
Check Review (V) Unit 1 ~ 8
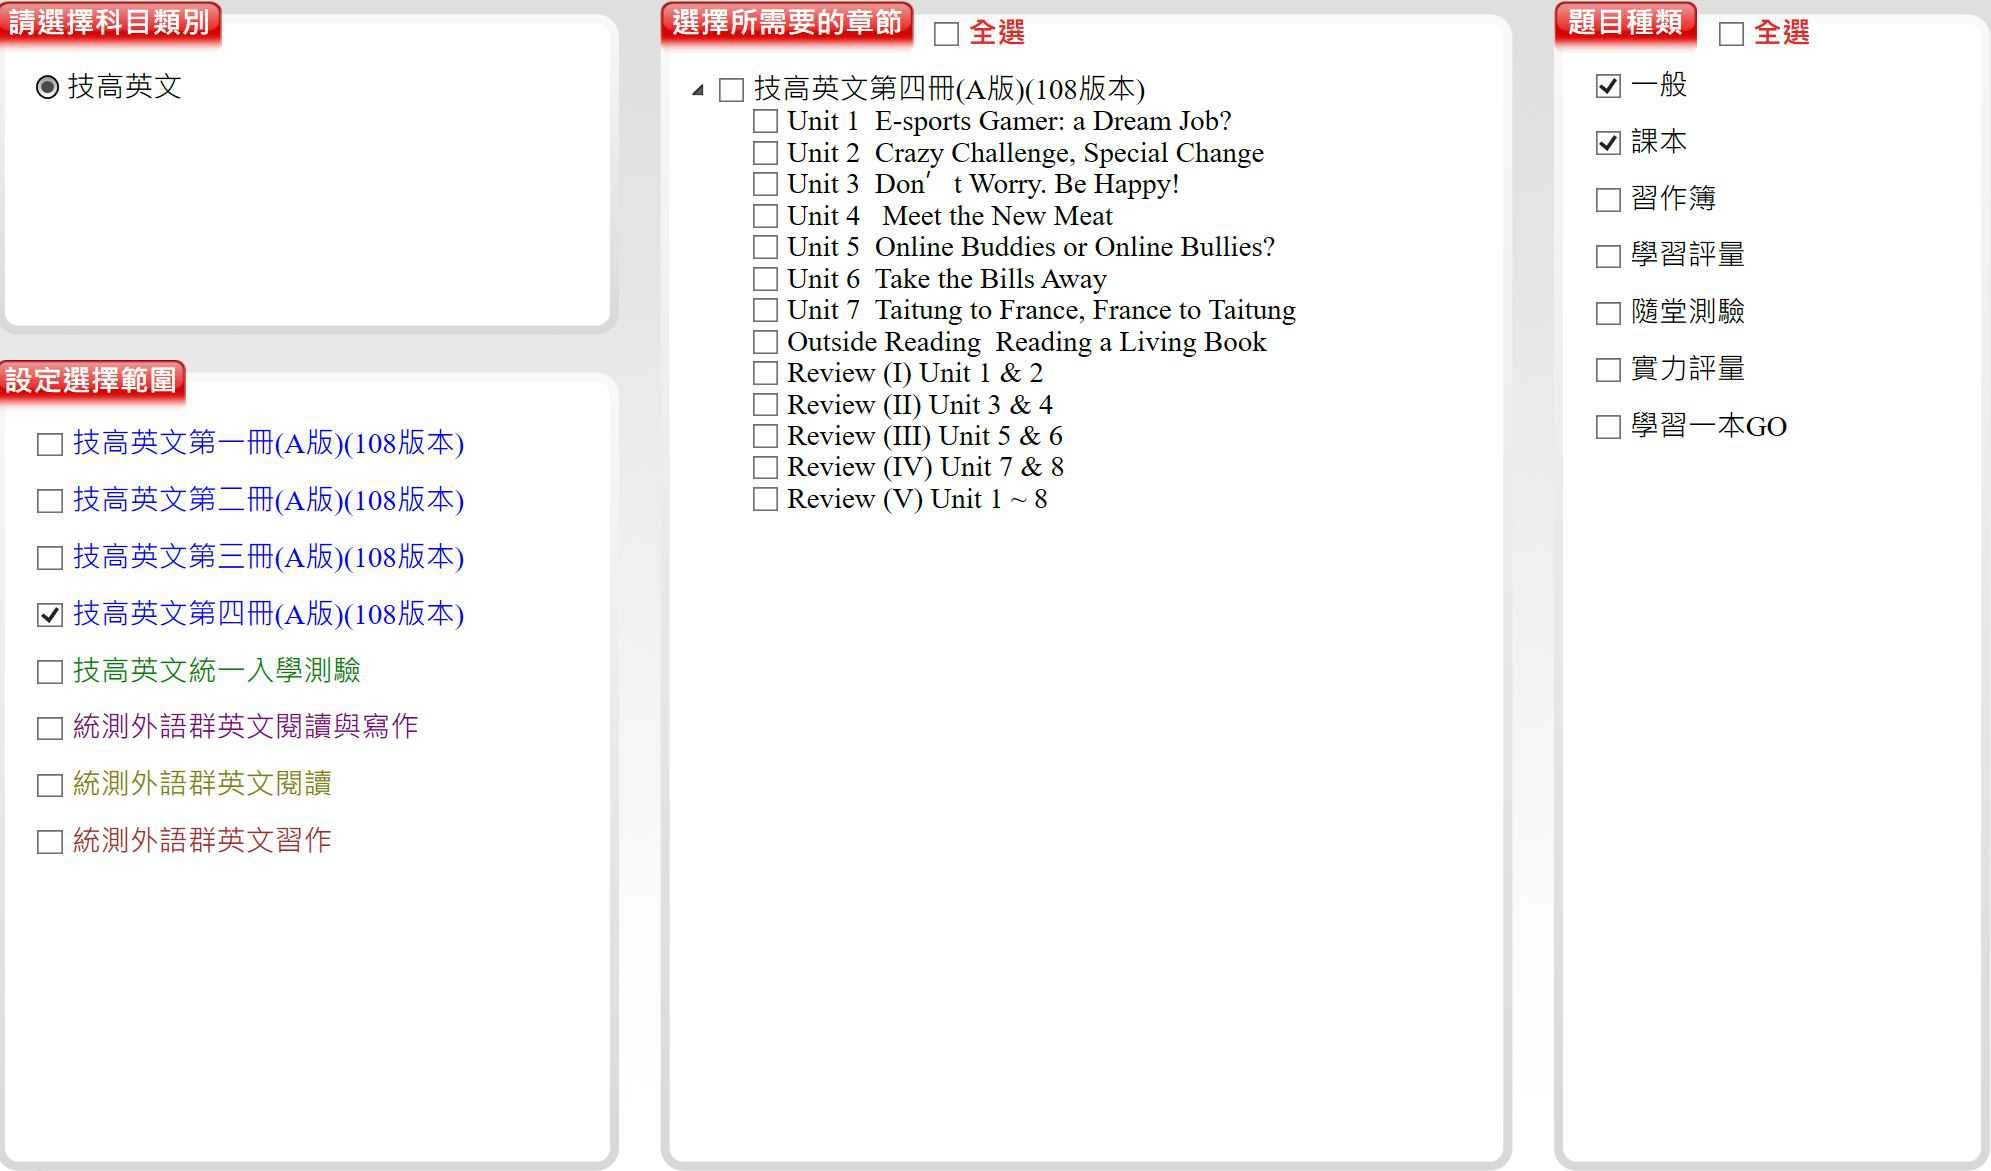765,499
